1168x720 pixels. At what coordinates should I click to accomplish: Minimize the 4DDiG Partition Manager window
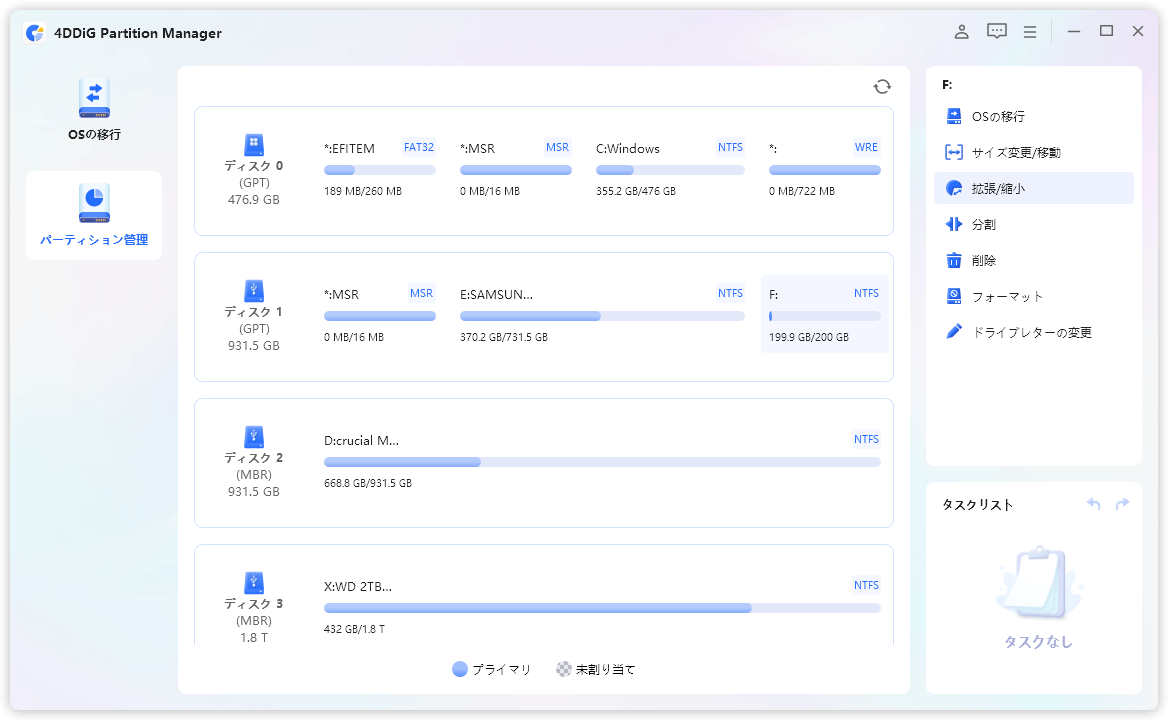click(x=1073, y=32)
